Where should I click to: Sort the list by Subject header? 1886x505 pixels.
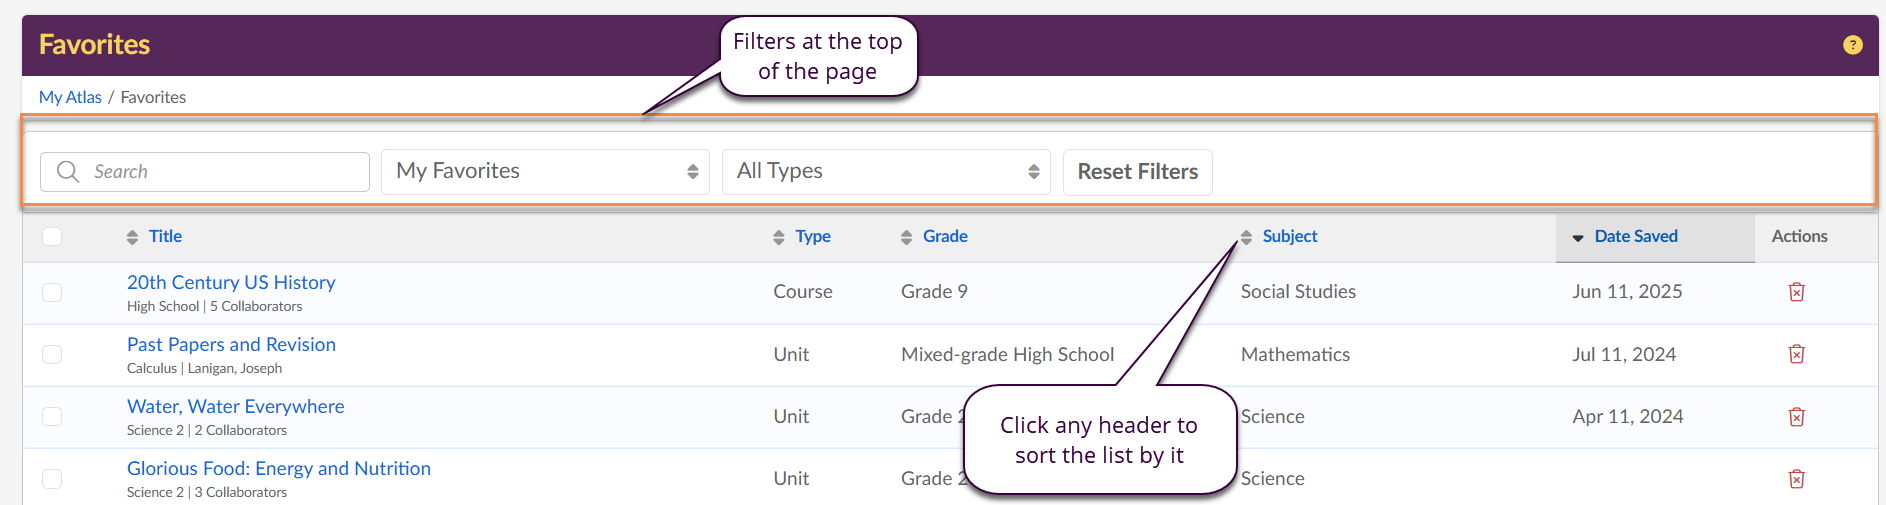coord(1289,237)
